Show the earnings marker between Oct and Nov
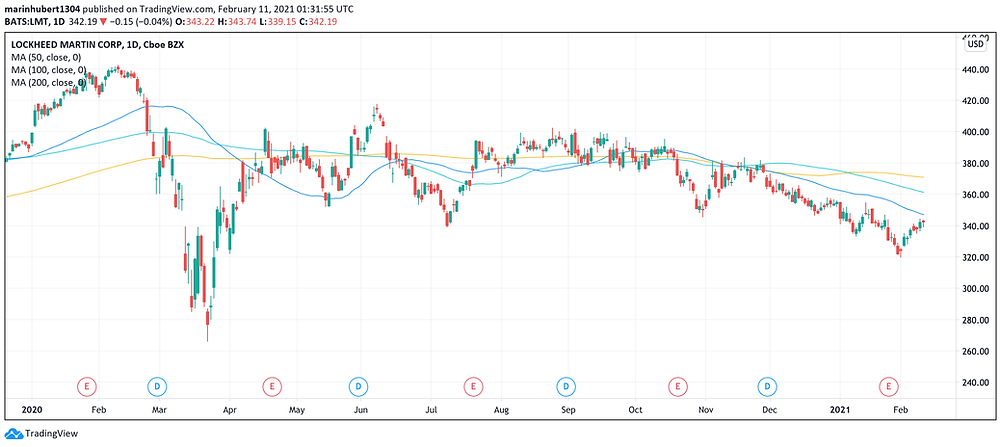The image size is (1000, 447). click(677, 386)
